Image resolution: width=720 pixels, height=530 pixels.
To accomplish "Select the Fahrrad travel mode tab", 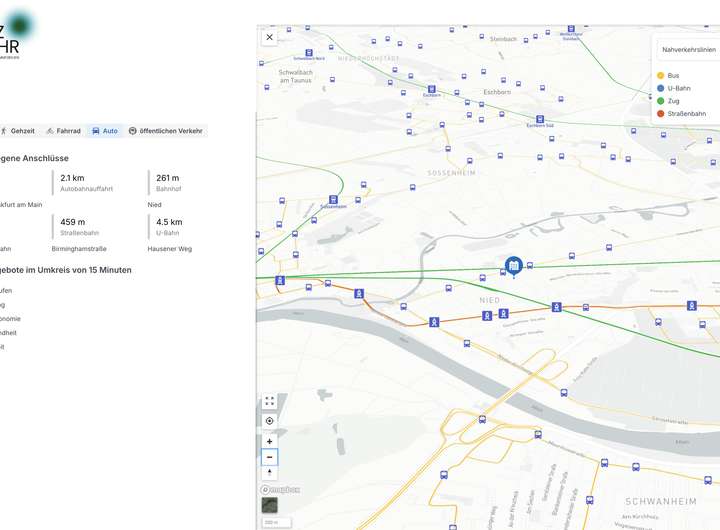I will [x=63, y=131].
